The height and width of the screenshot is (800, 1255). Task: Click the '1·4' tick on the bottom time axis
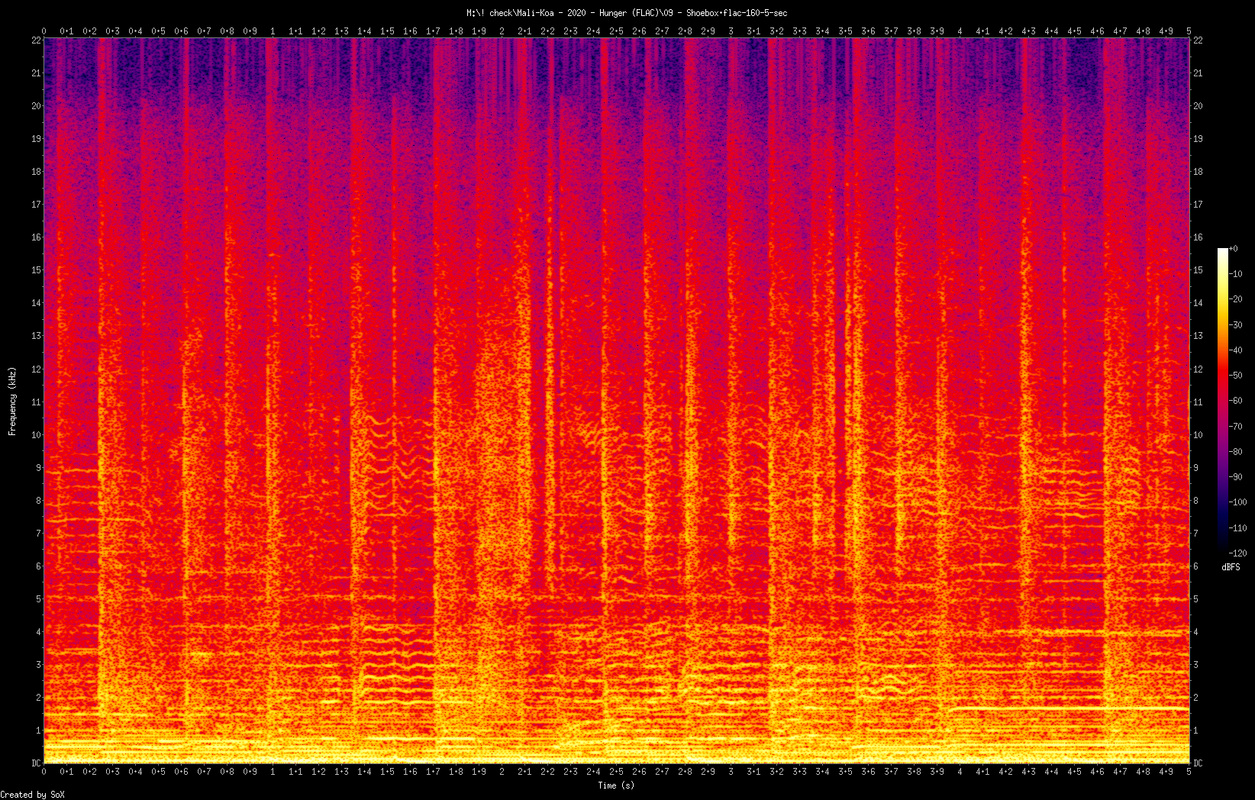pyautogui.click(x=364, y=772)
